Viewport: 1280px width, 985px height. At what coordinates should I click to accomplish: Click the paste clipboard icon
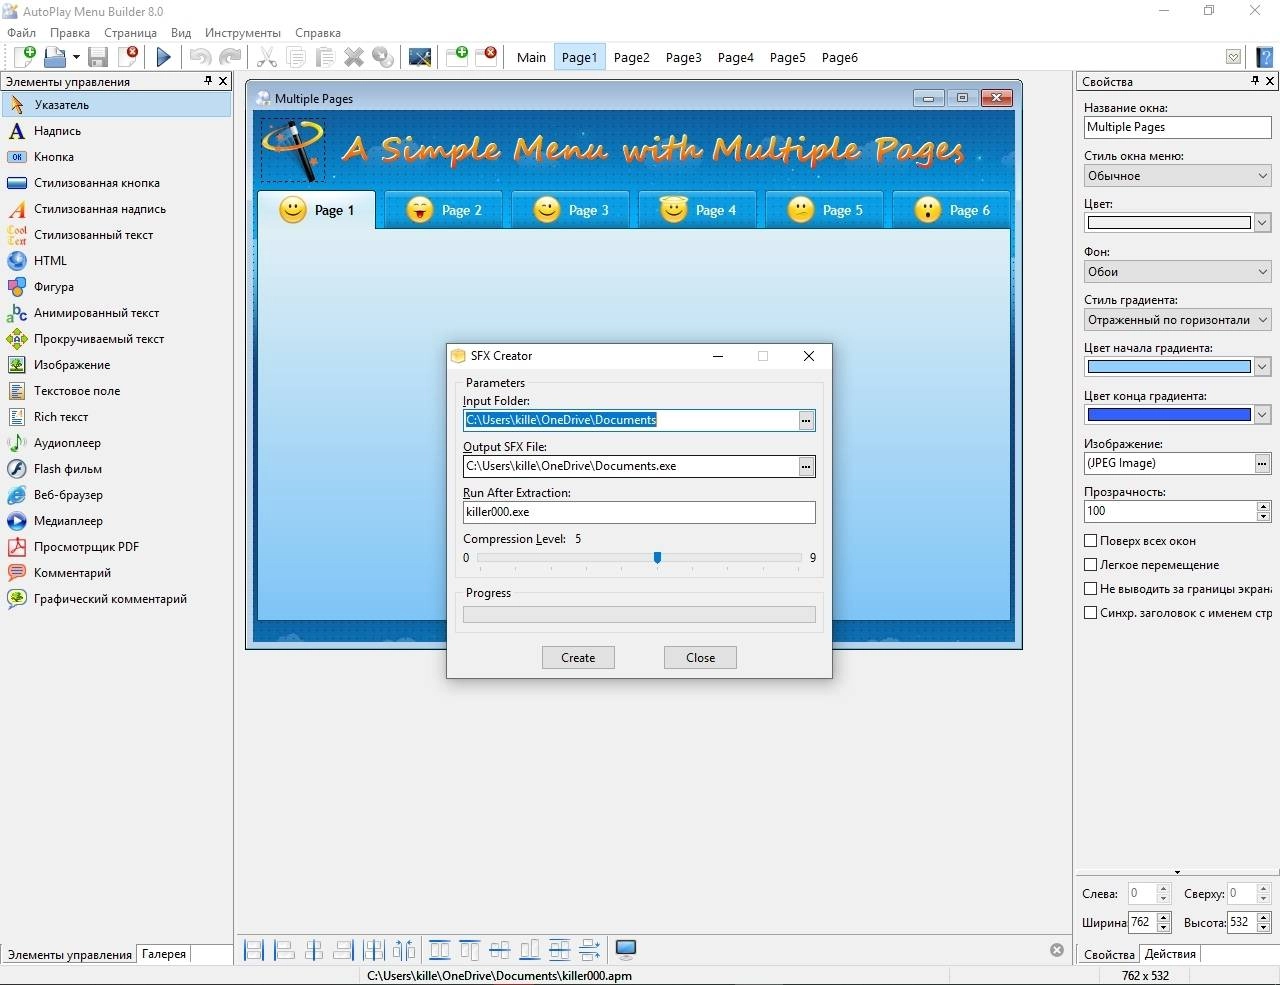tap(325, 57)
